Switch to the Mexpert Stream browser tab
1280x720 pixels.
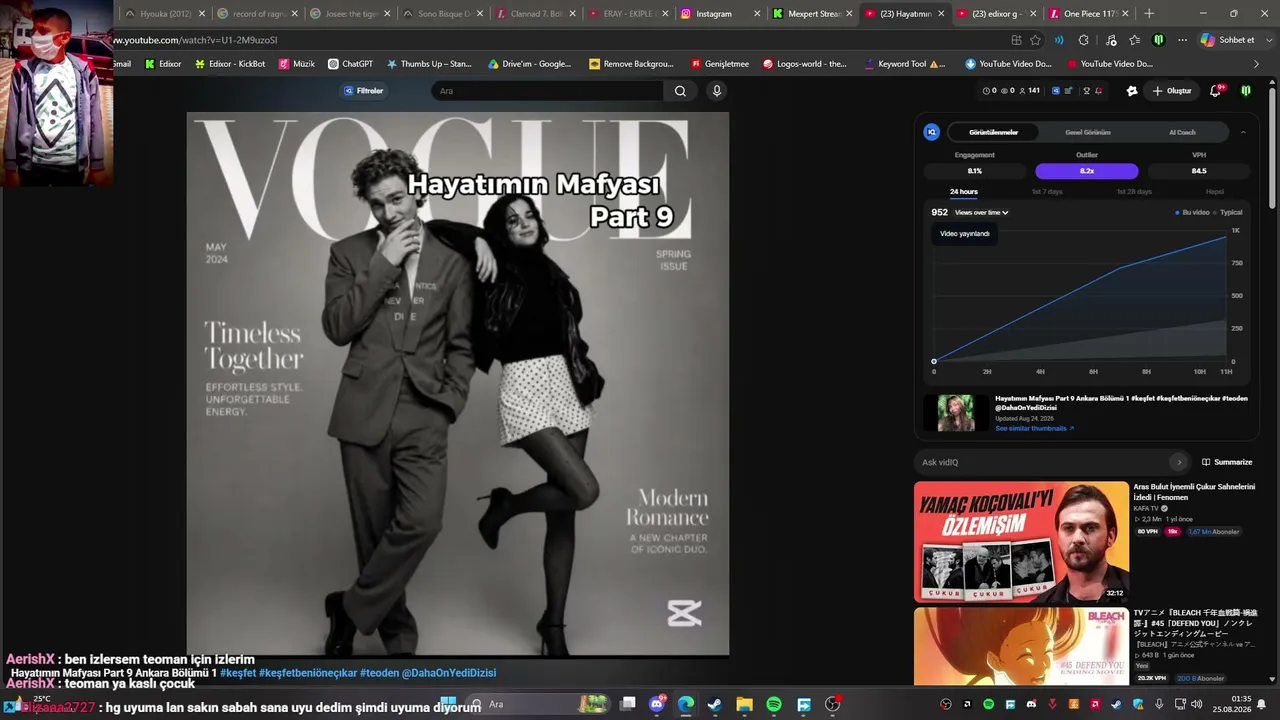point(813,14)
